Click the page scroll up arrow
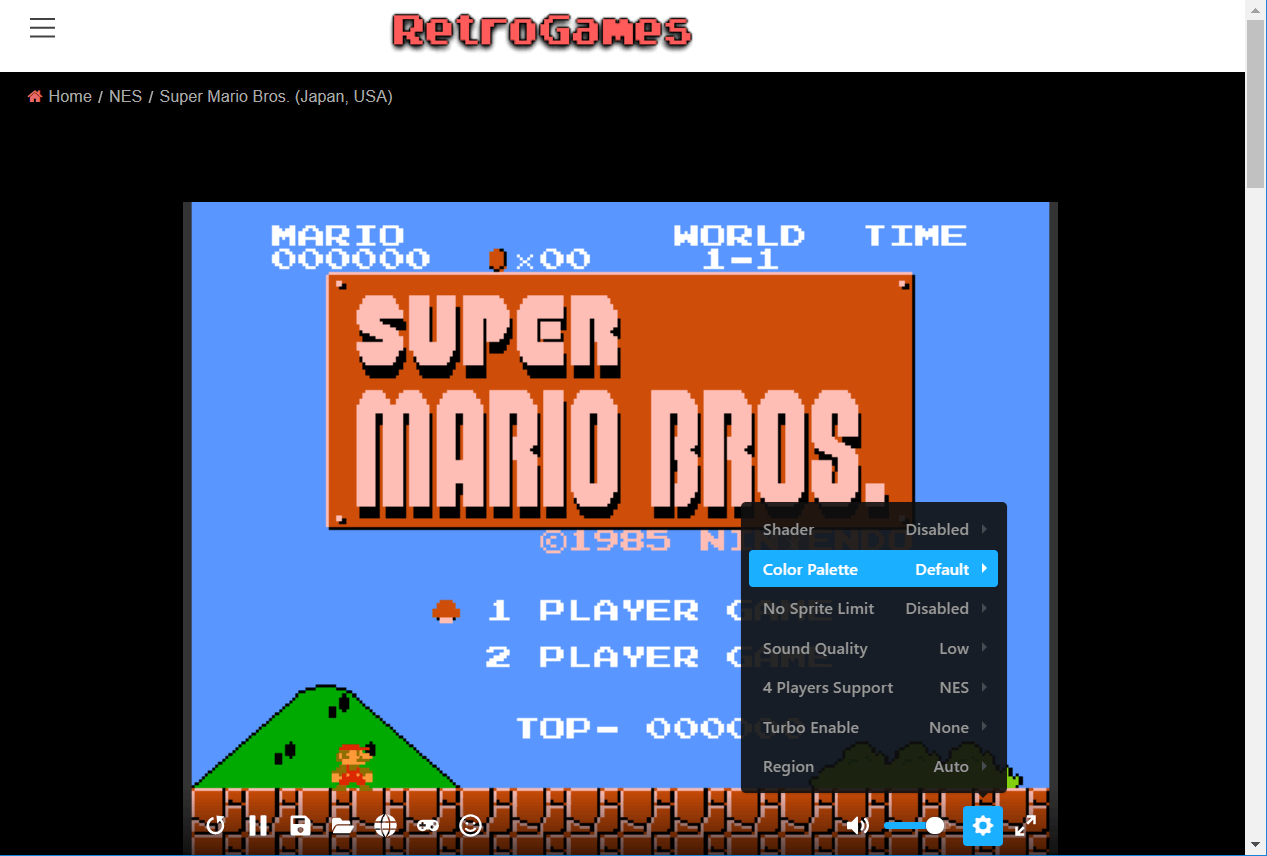This screenshot has width=1267, height=856. point(1255,9)
